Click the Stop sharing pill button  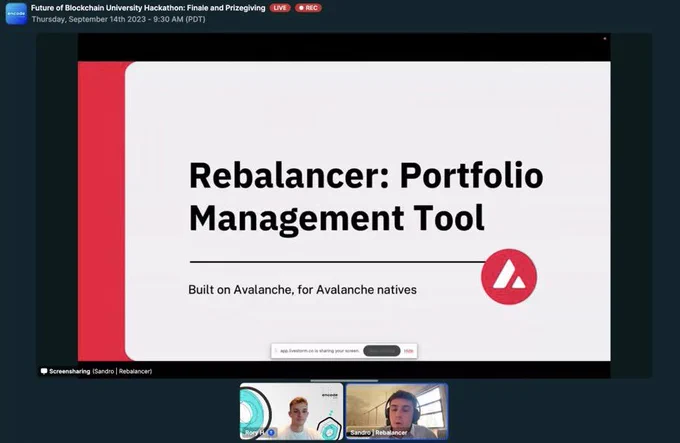(382, 351)
